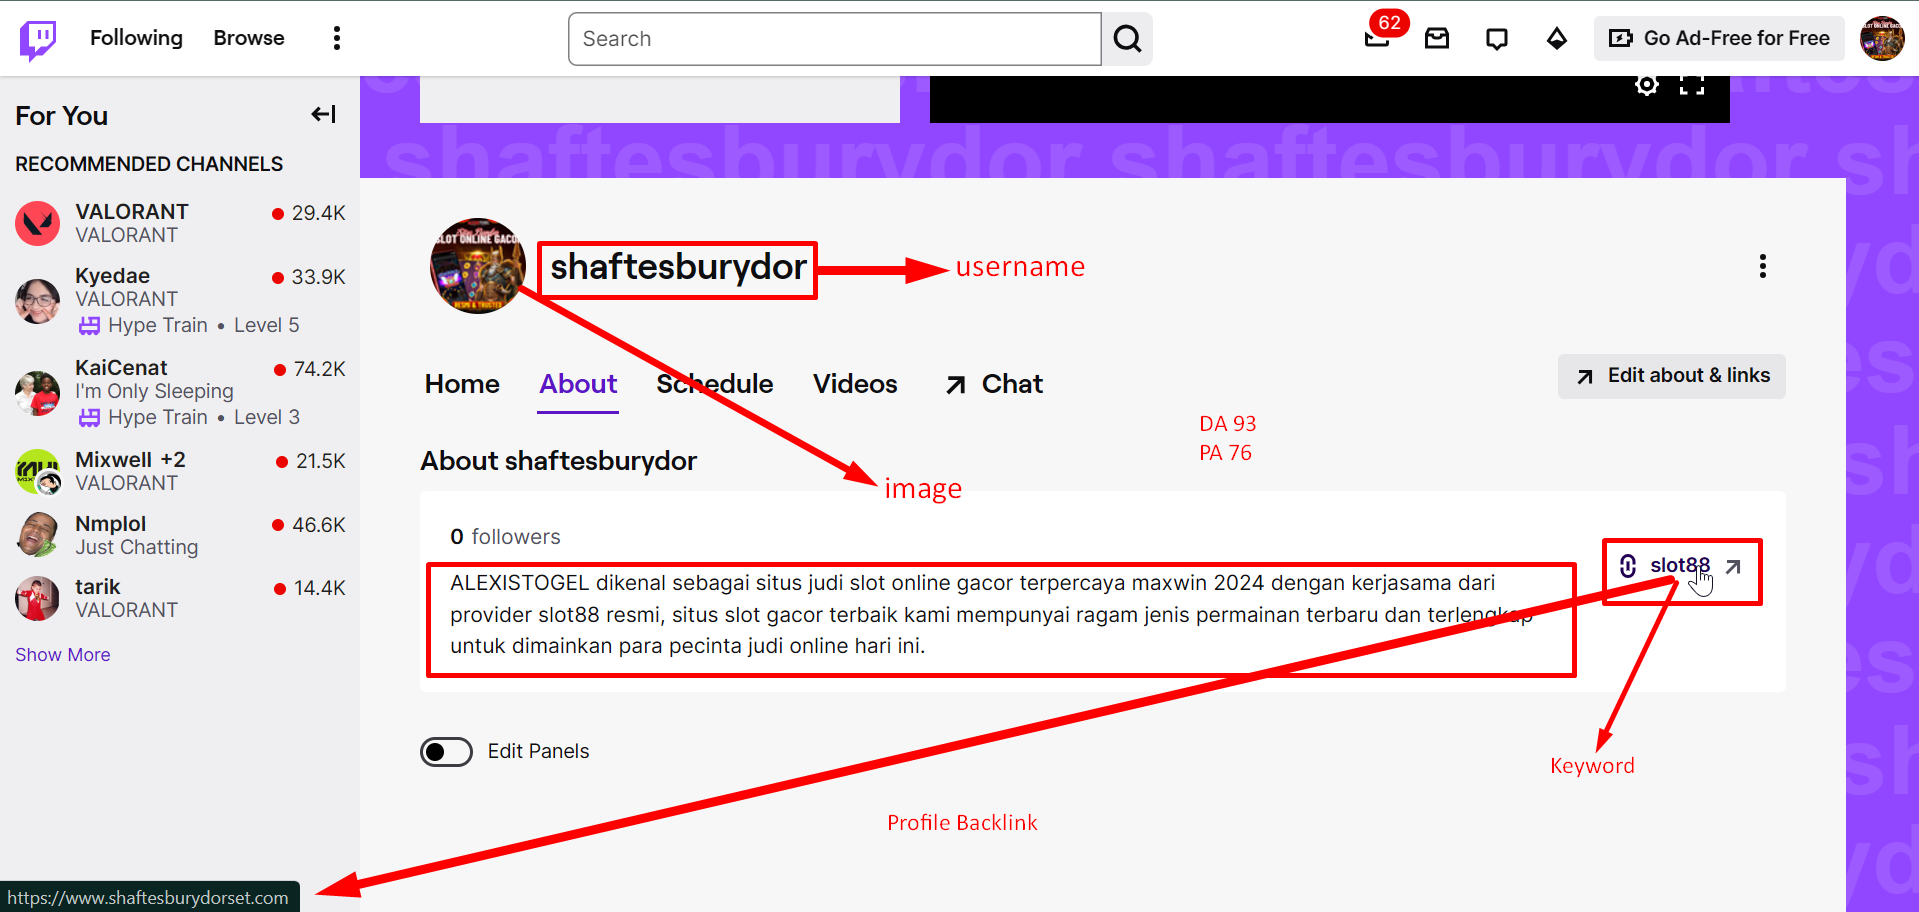Screen dimensions: 1919x912
Task: Click the Get Bits diamond icon
Action: click(x=1557, y=38)
